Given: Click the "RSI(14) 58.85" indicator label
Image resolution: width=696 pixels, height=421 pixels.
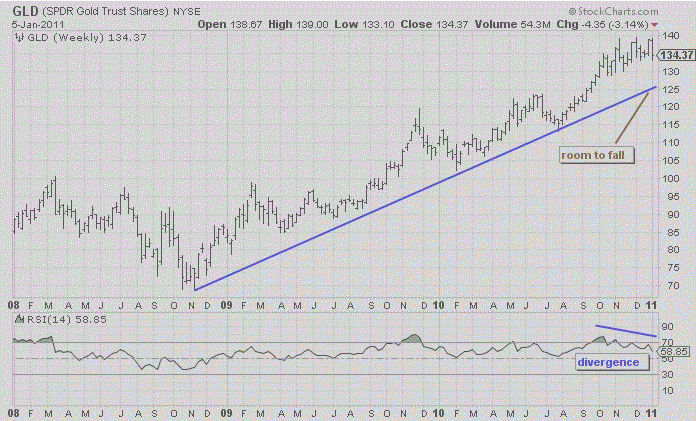Looking at the screenshot, I should [67, 319].
